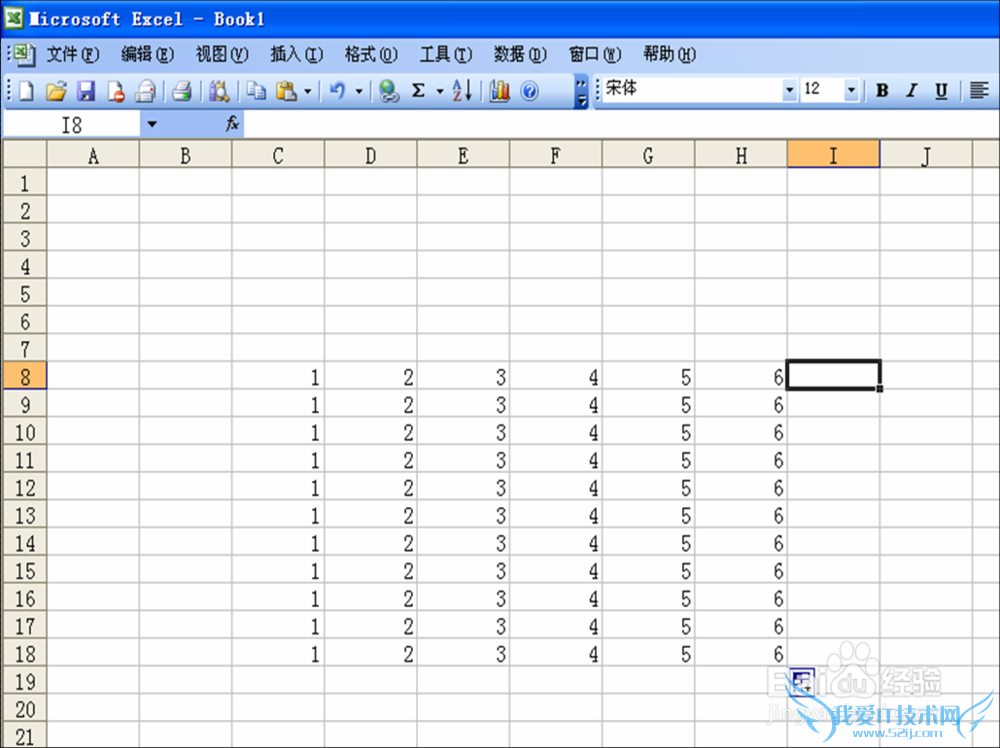Viewport: 1000px width, 748px height.
Task: Click the fx insert function button
Action: tap(232, 124)
